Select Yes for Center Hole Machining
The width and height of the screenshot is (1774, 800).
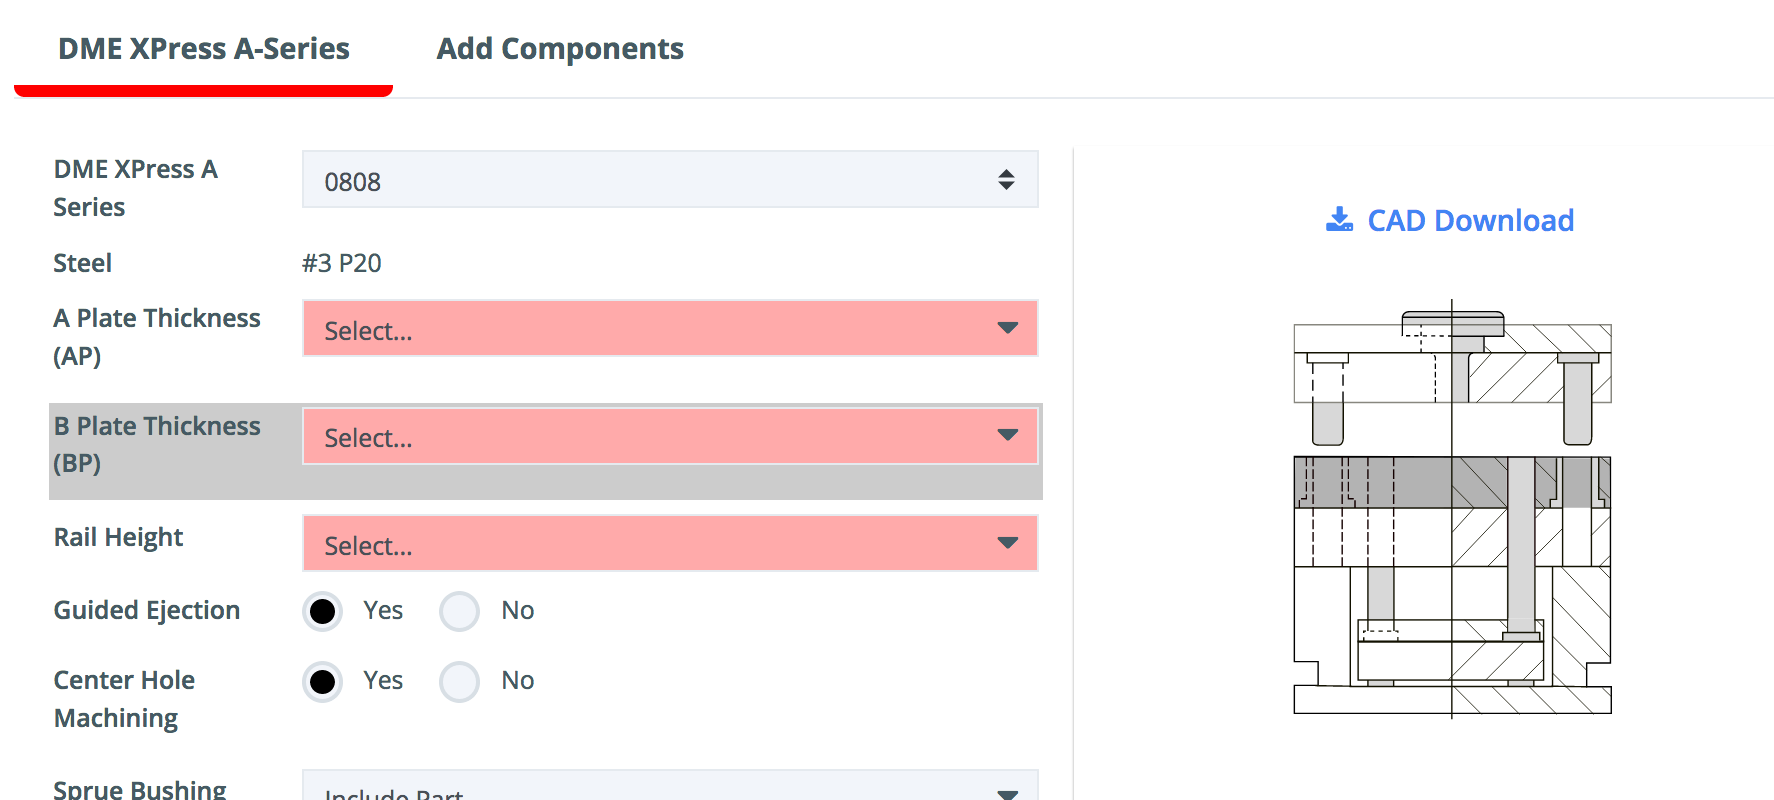click(x=322, y=681)
